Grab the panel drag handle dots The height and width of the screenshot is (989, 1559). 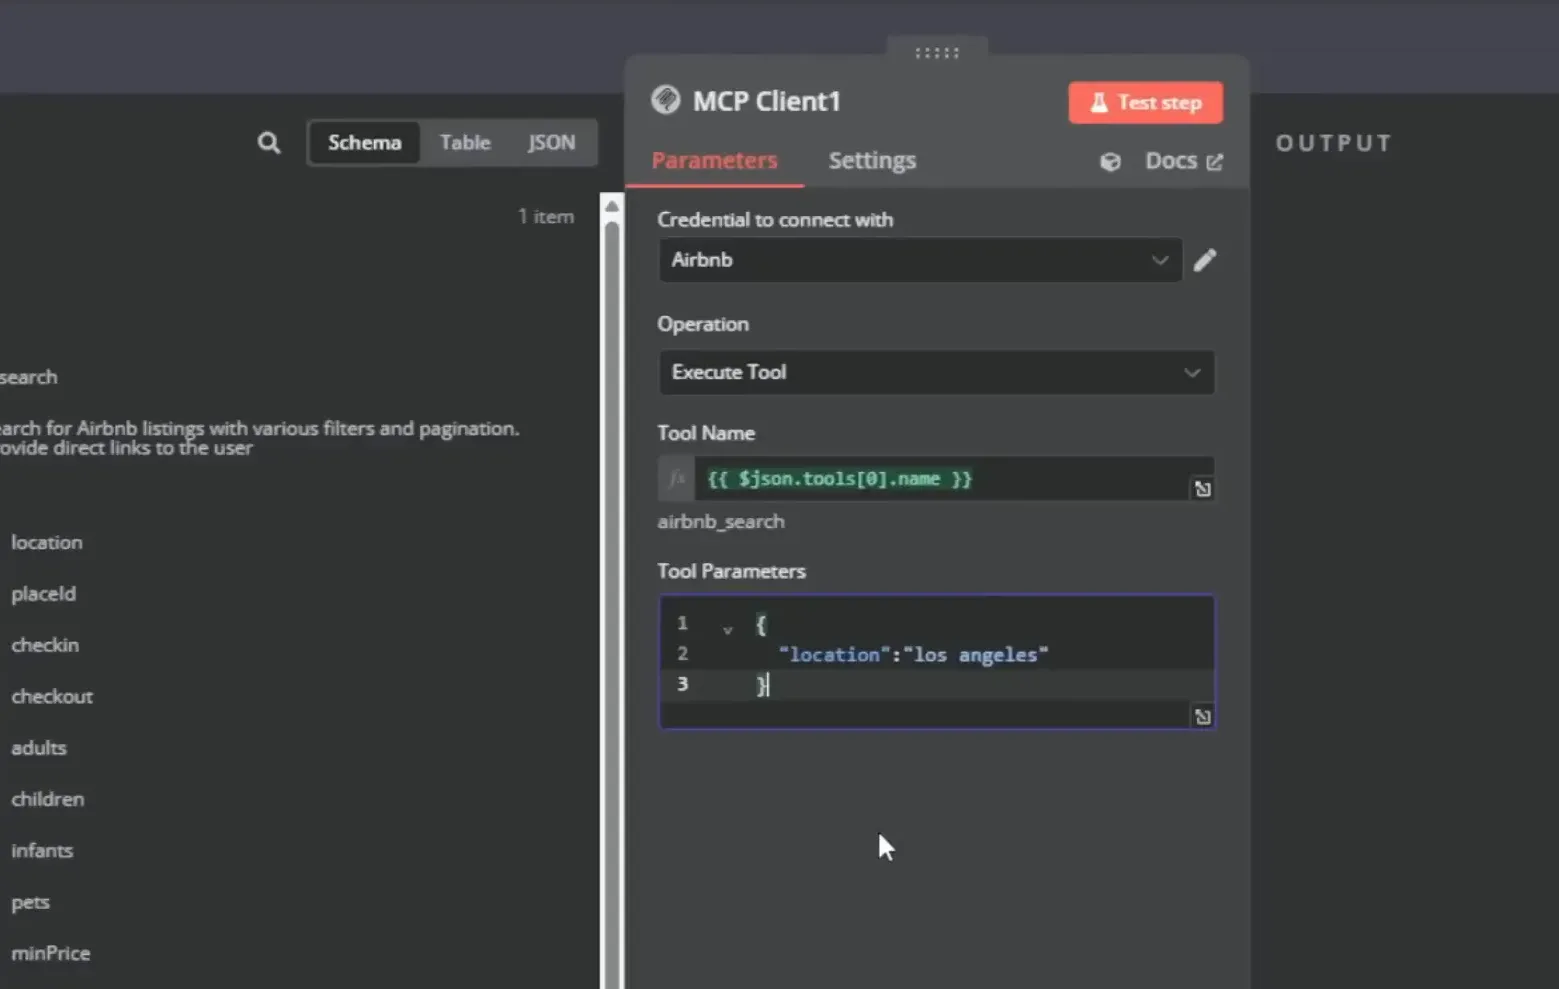(x=937, y=53)
